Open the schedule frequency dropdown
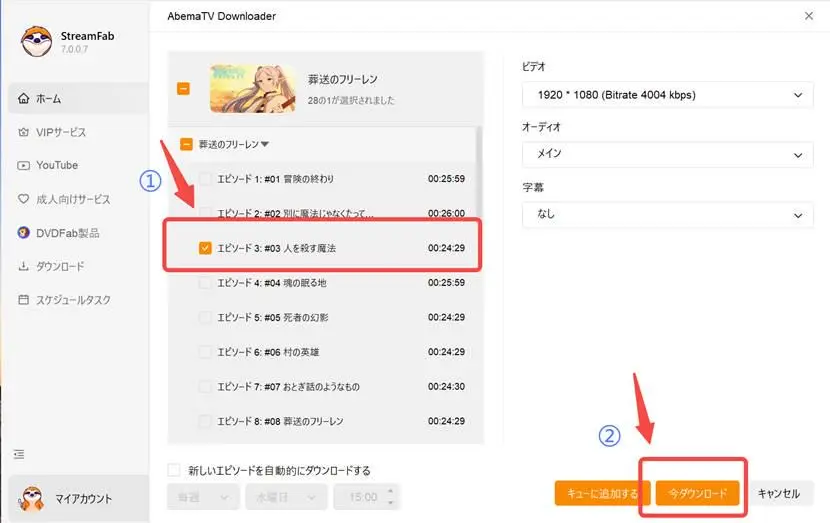This screenshot has width=830, height=523. click(x=203, y=497)
